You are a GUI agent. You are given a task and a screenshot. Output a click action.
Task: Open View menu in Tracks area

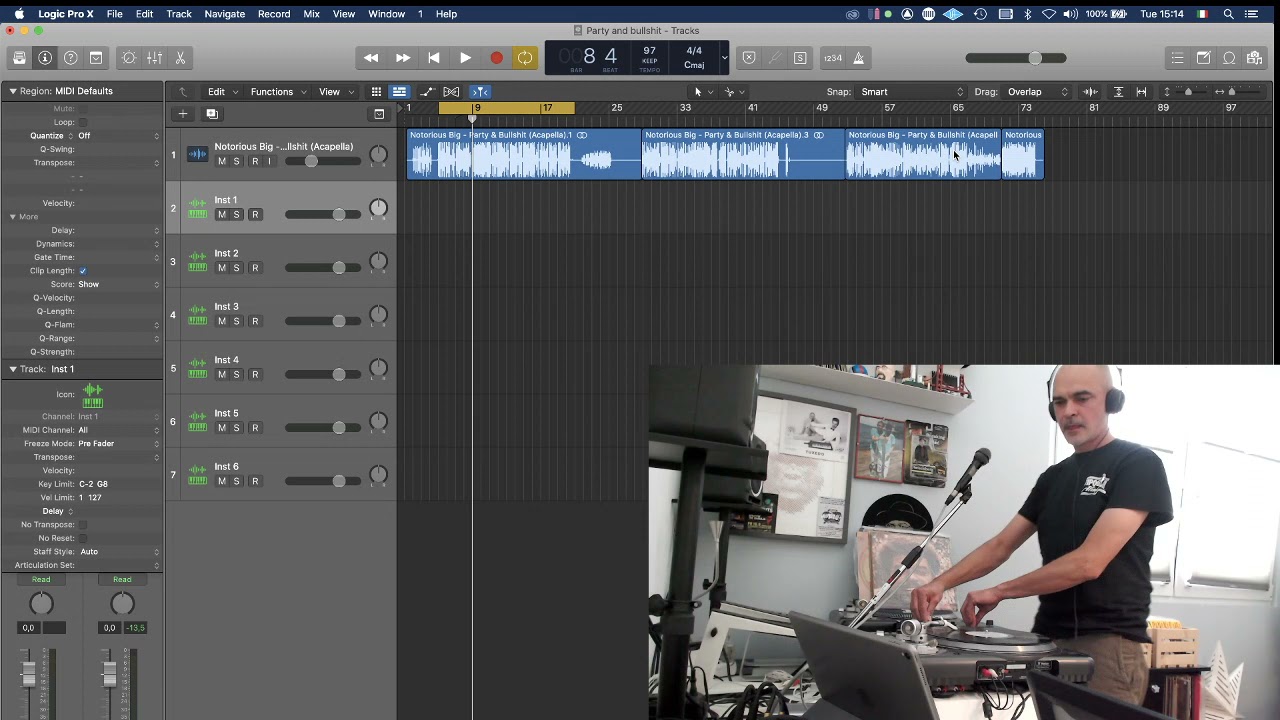tap(335, 91)
